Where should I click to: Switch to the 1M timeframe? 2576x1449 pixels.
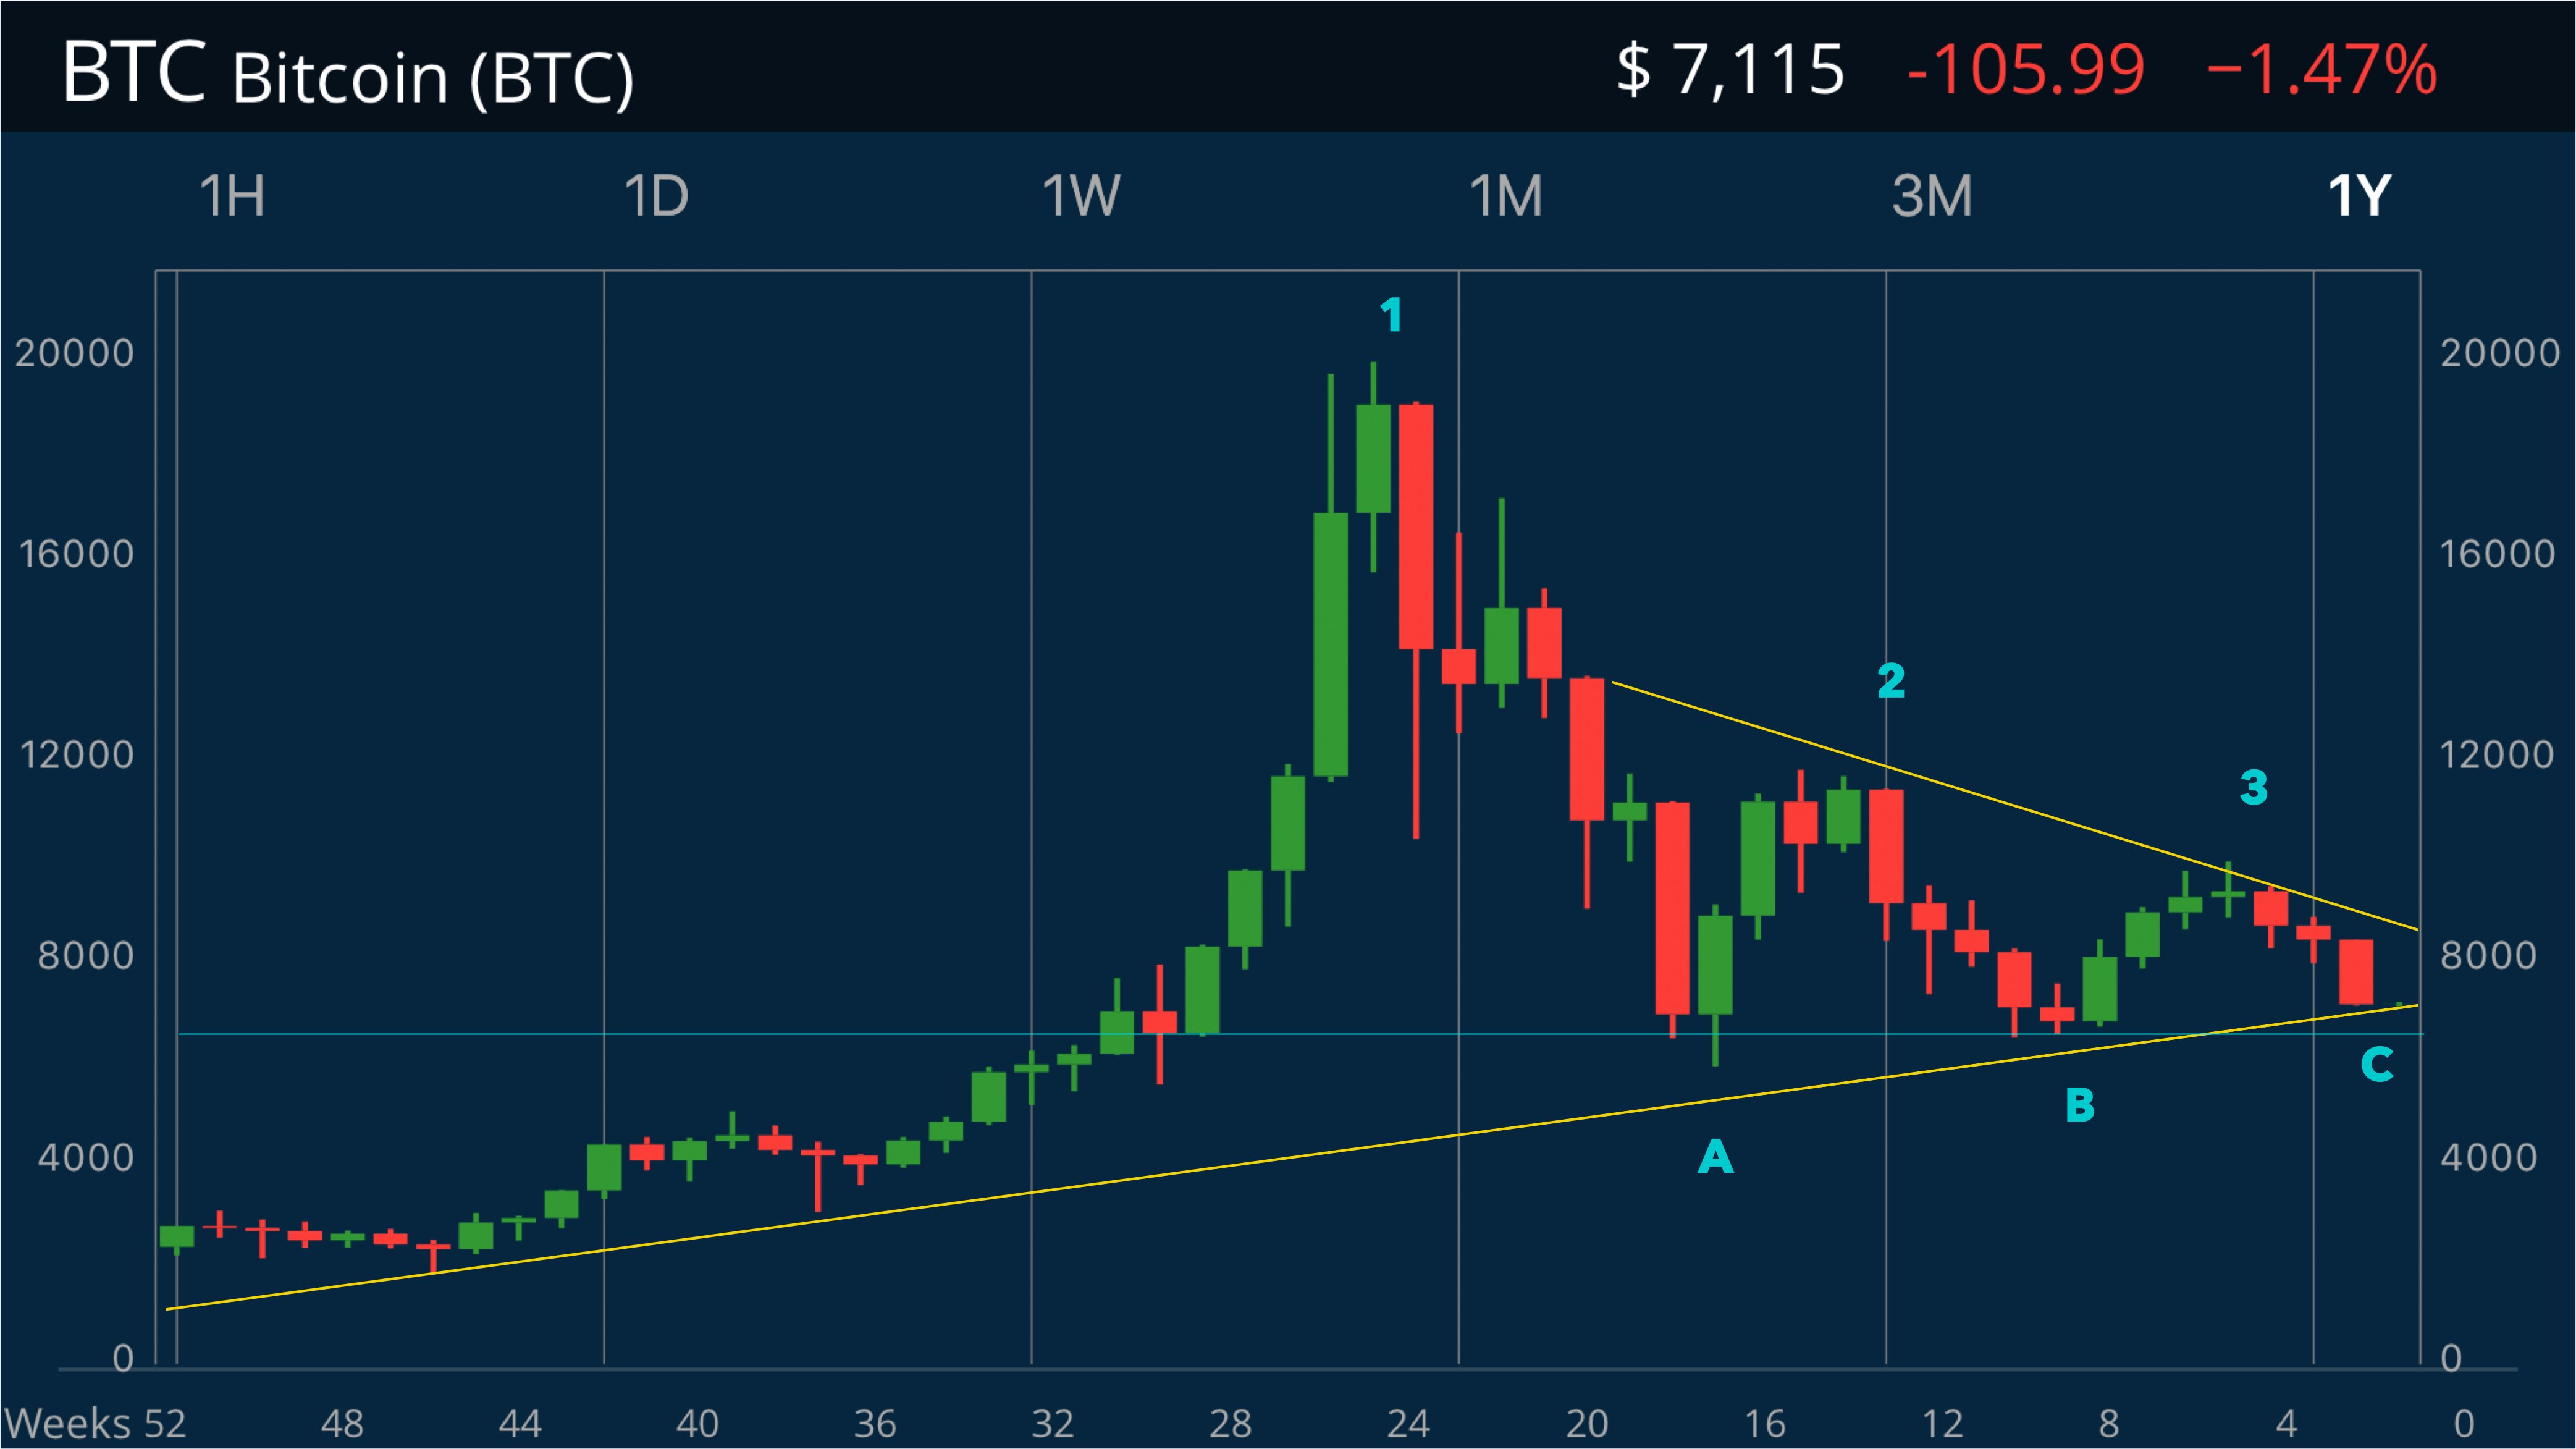[x=1506, y=196]
